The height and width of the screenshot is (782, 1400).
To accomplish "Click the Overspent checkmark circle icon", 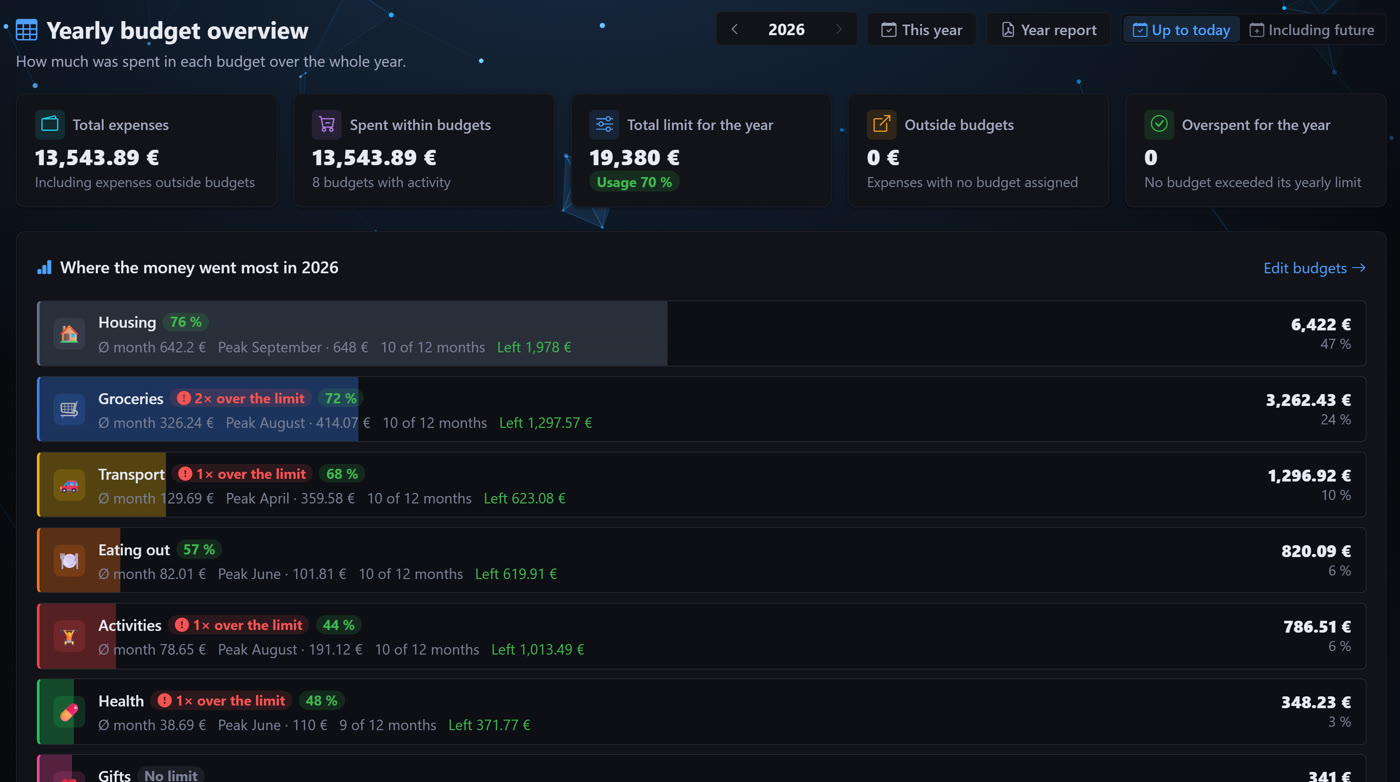I will pyautogui.click(x=1159, y=124).
